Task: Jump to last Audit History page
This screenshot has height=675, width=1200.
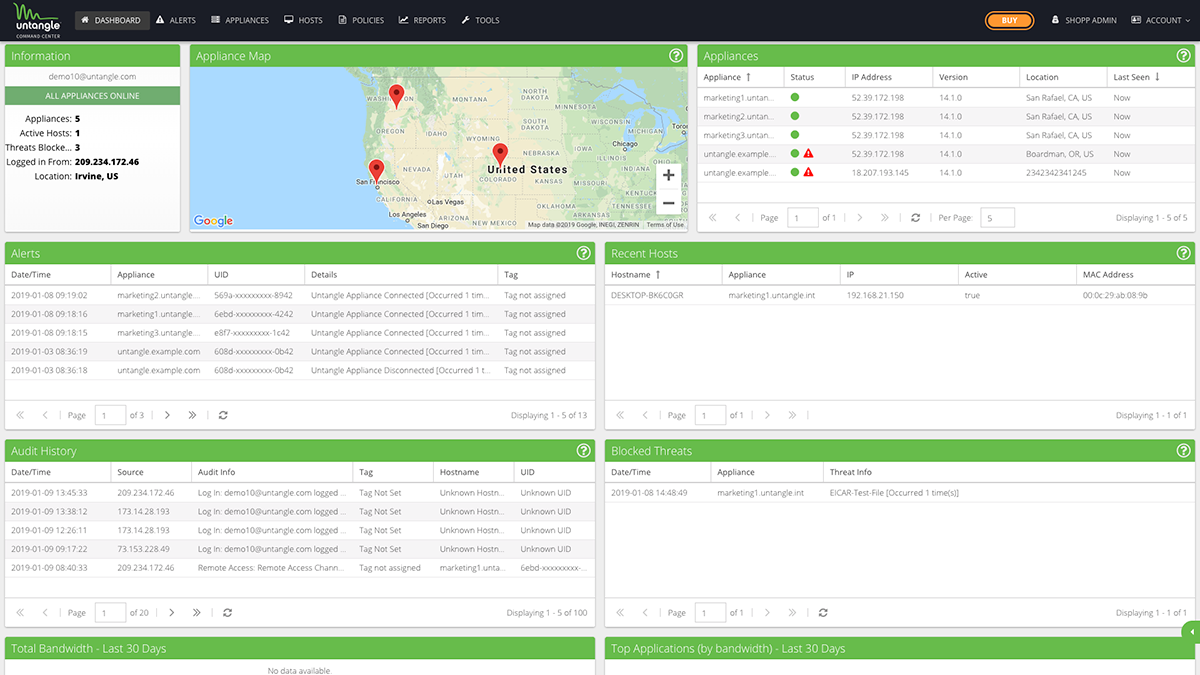Action: pyautogui.click(x=197, y=612)
